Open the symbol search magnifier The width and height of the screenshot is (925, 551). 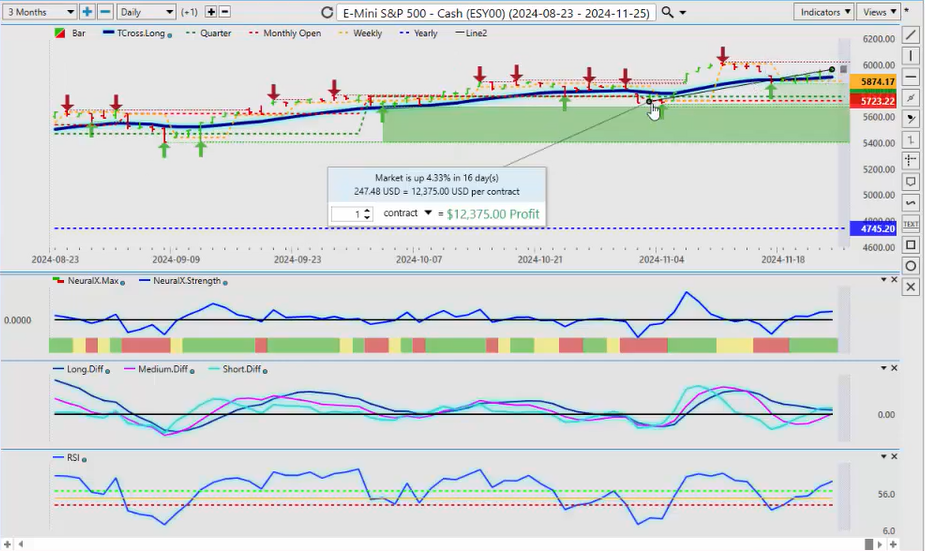click(667, 12)
